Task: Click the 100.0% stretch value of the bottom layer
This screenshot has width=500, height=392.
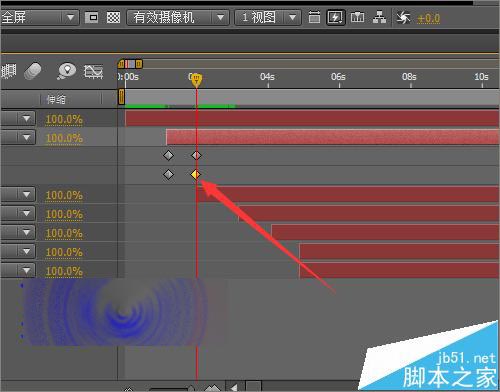Action: pyautogui.click(x=64, y=271)
